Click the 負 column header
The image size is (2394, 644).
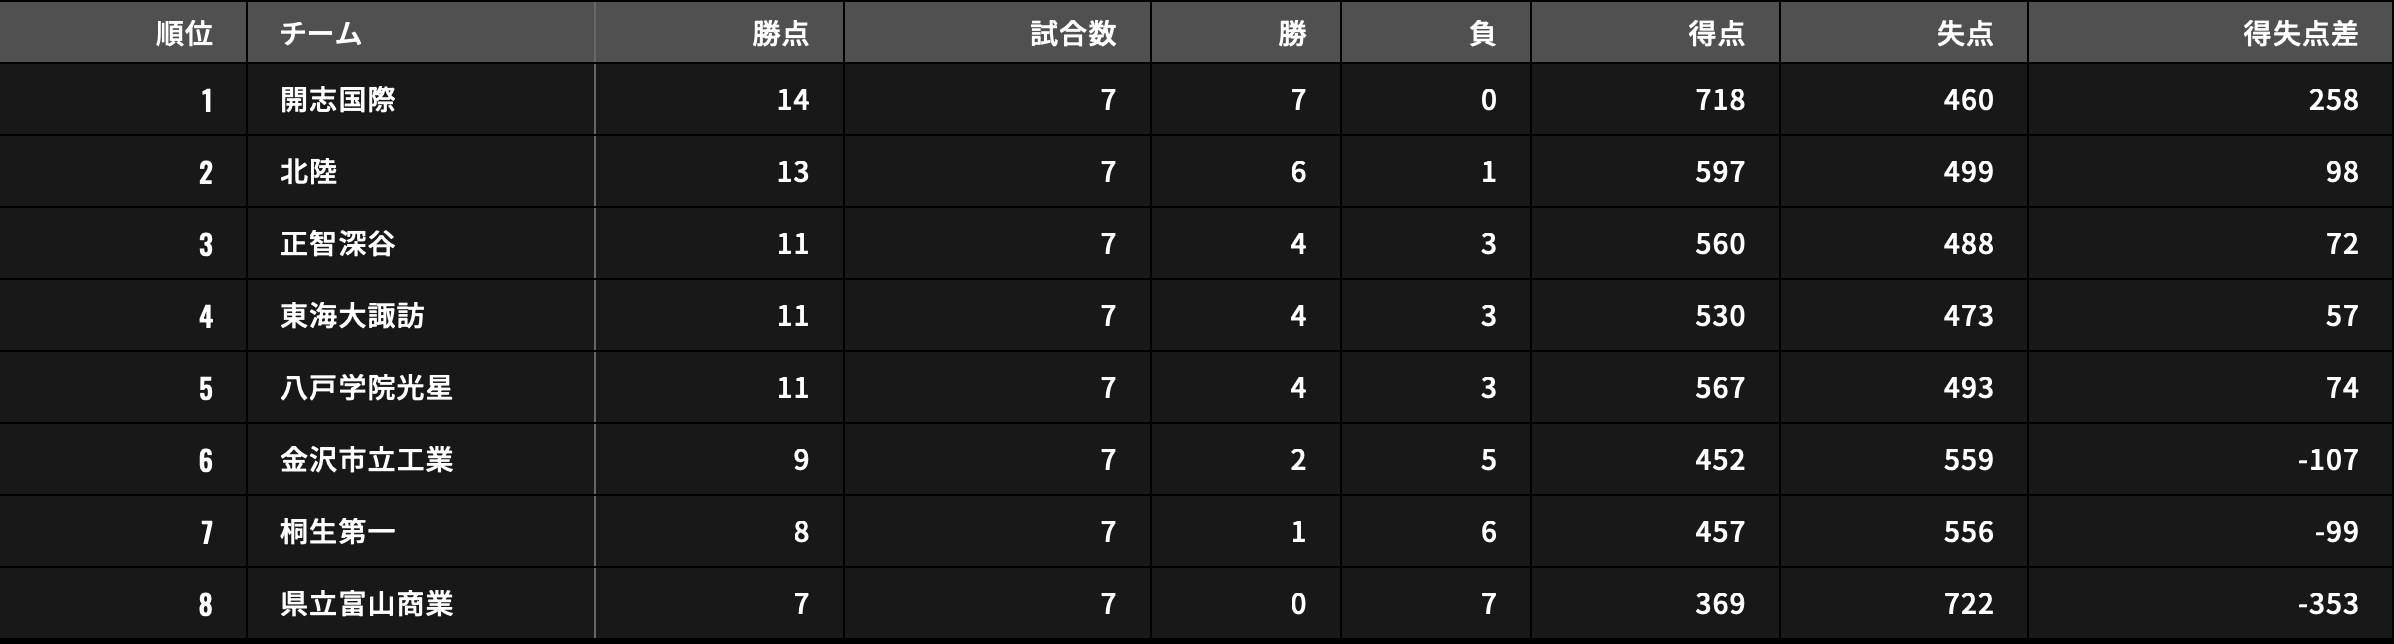[1482, 34]
